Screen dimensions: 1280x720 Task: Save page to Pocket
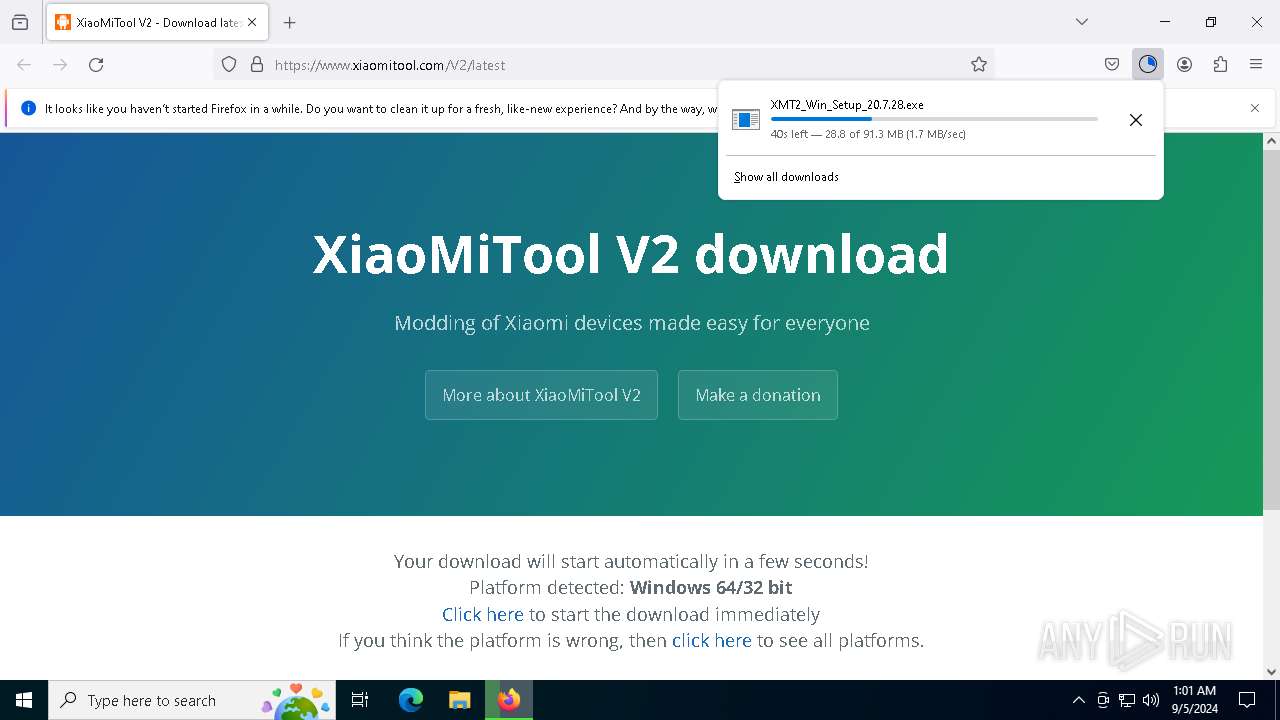coord(1112,64)
